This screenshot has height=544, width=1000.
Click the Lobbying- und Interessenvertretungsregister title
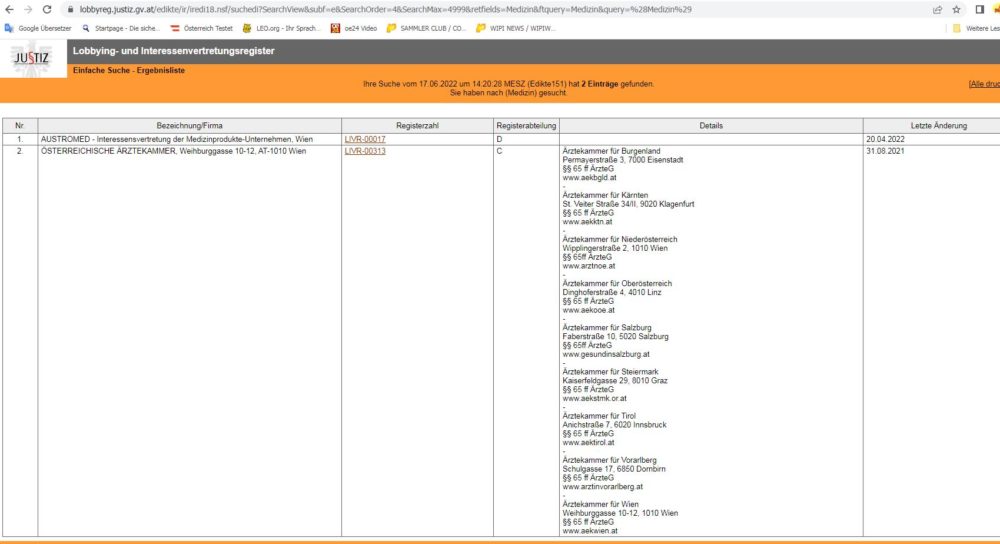(x=173, y=51)
